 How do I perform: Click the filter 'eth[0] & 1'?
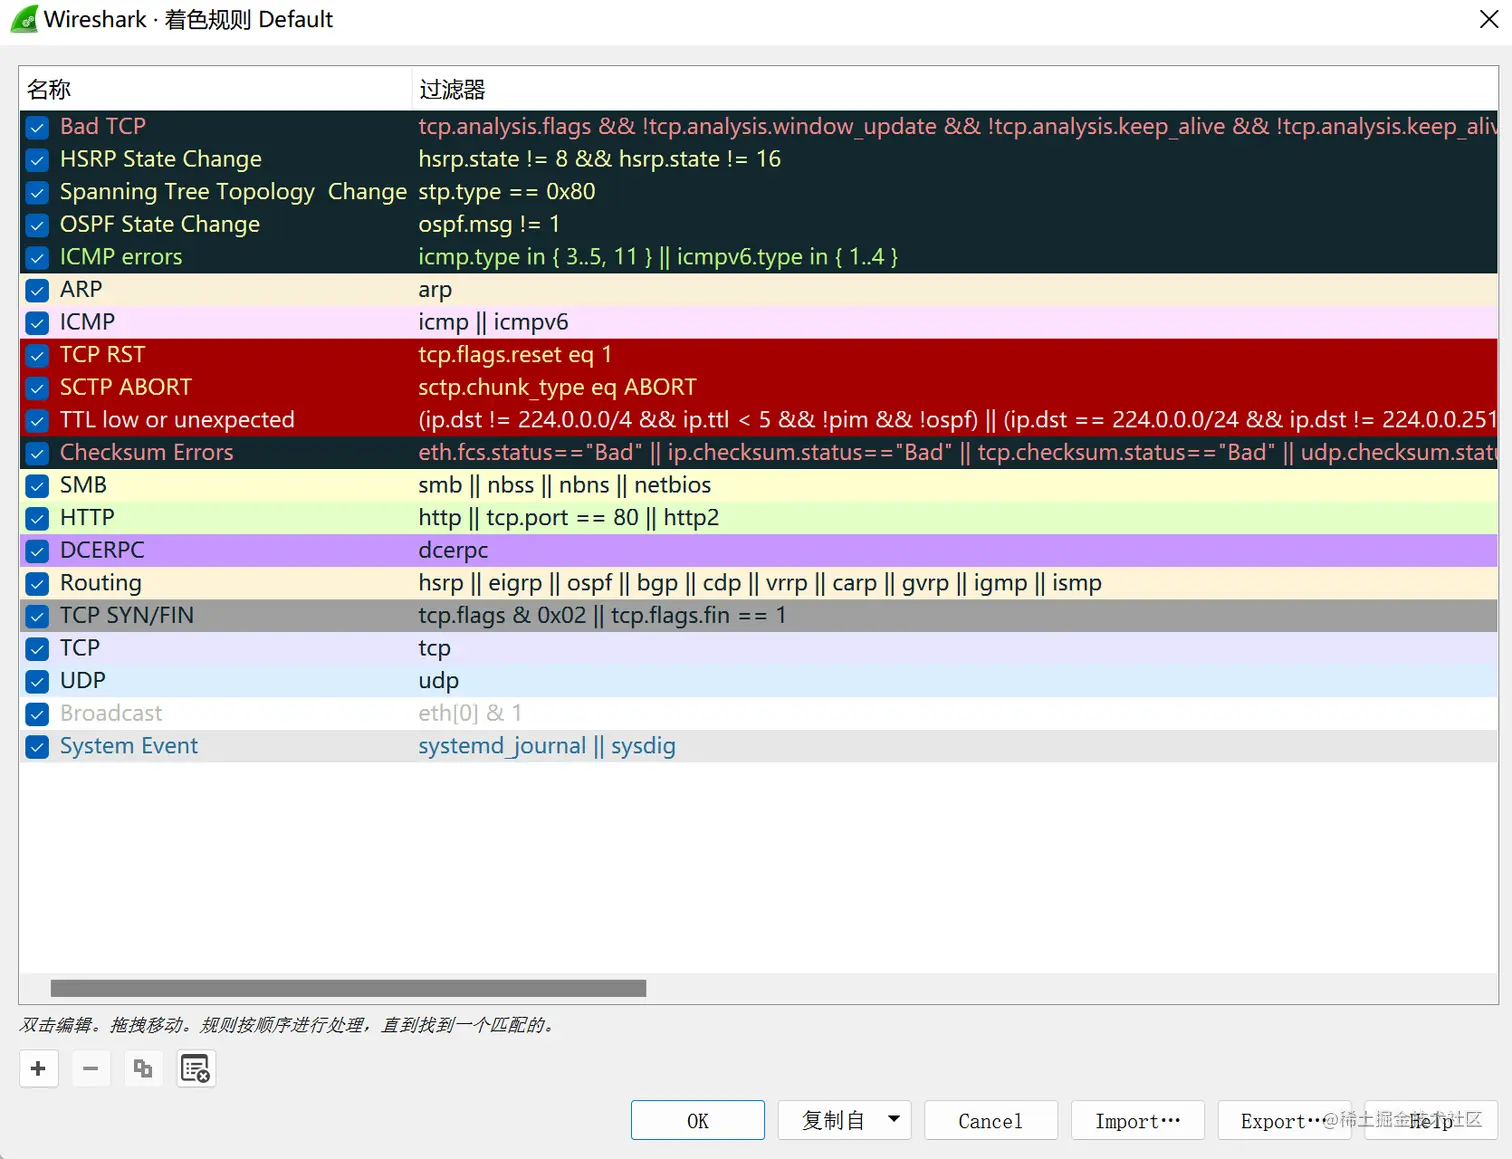pyautogui.click(x=470, y=713)
